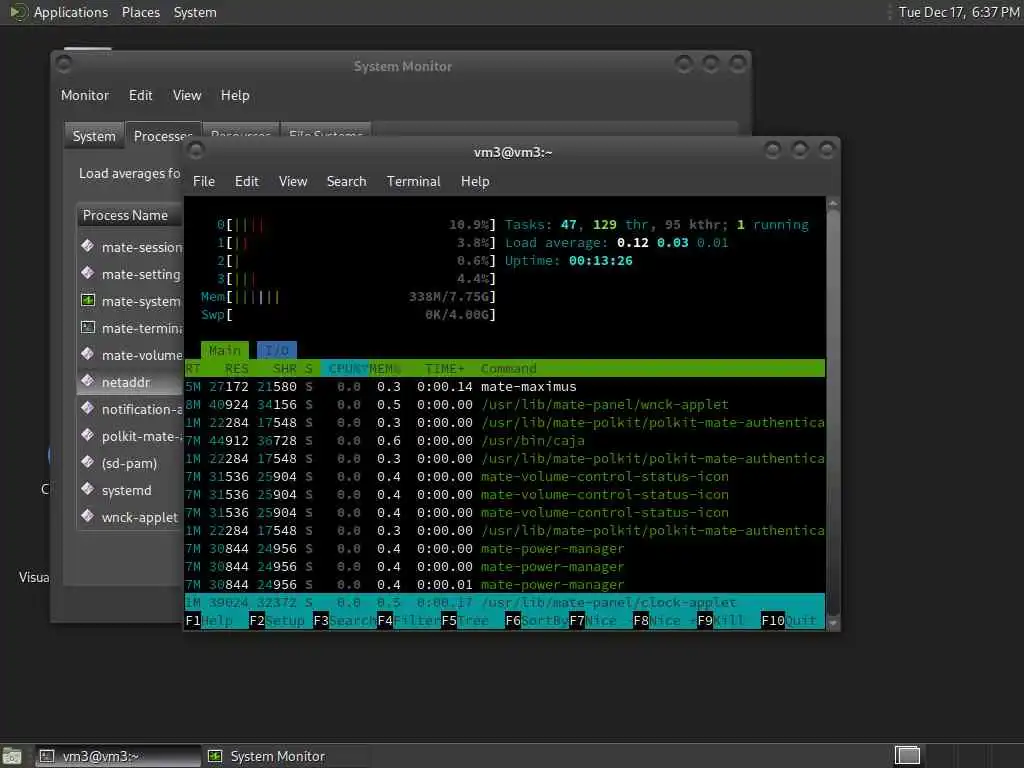Open File menu in terminal window
Viewport: 1024px width, 768px height.
click(x=204, y=182)
